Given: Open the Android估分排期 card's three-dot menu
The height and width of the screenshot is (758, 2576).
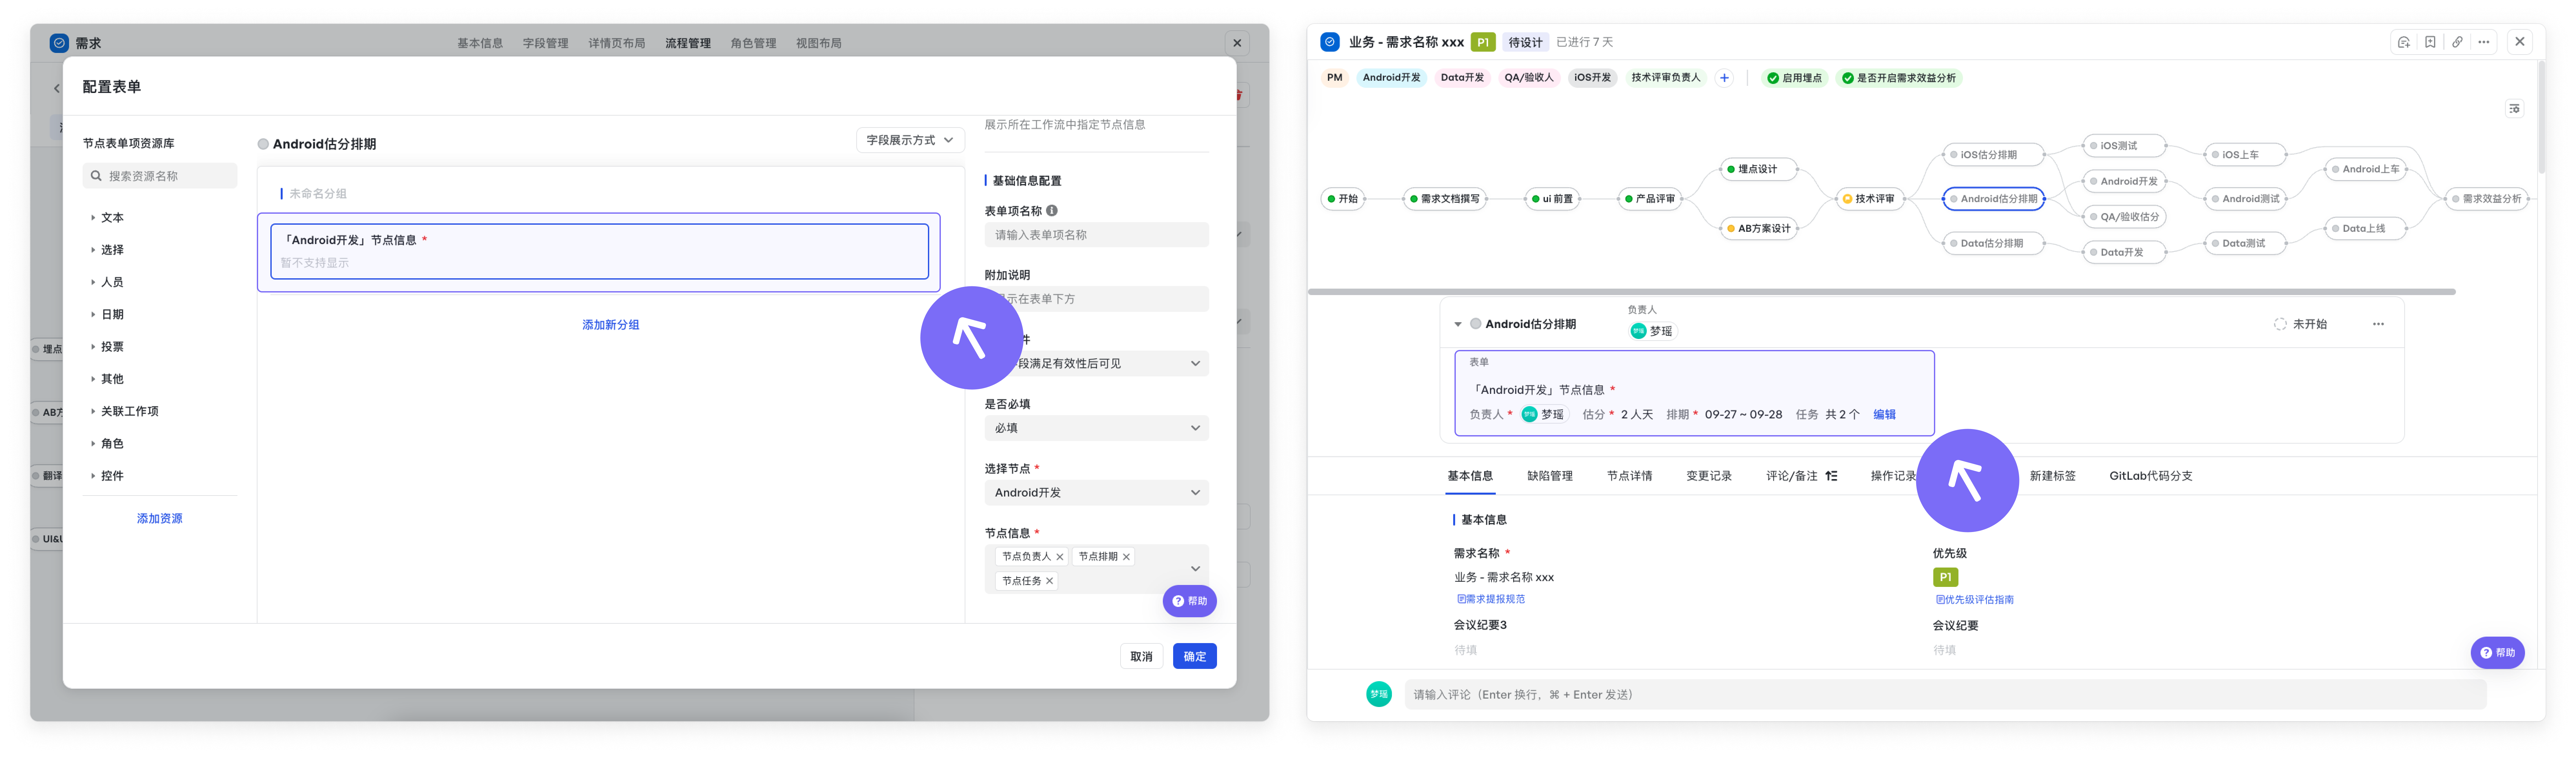Looking at the screenshot, I should (2378, 324).
